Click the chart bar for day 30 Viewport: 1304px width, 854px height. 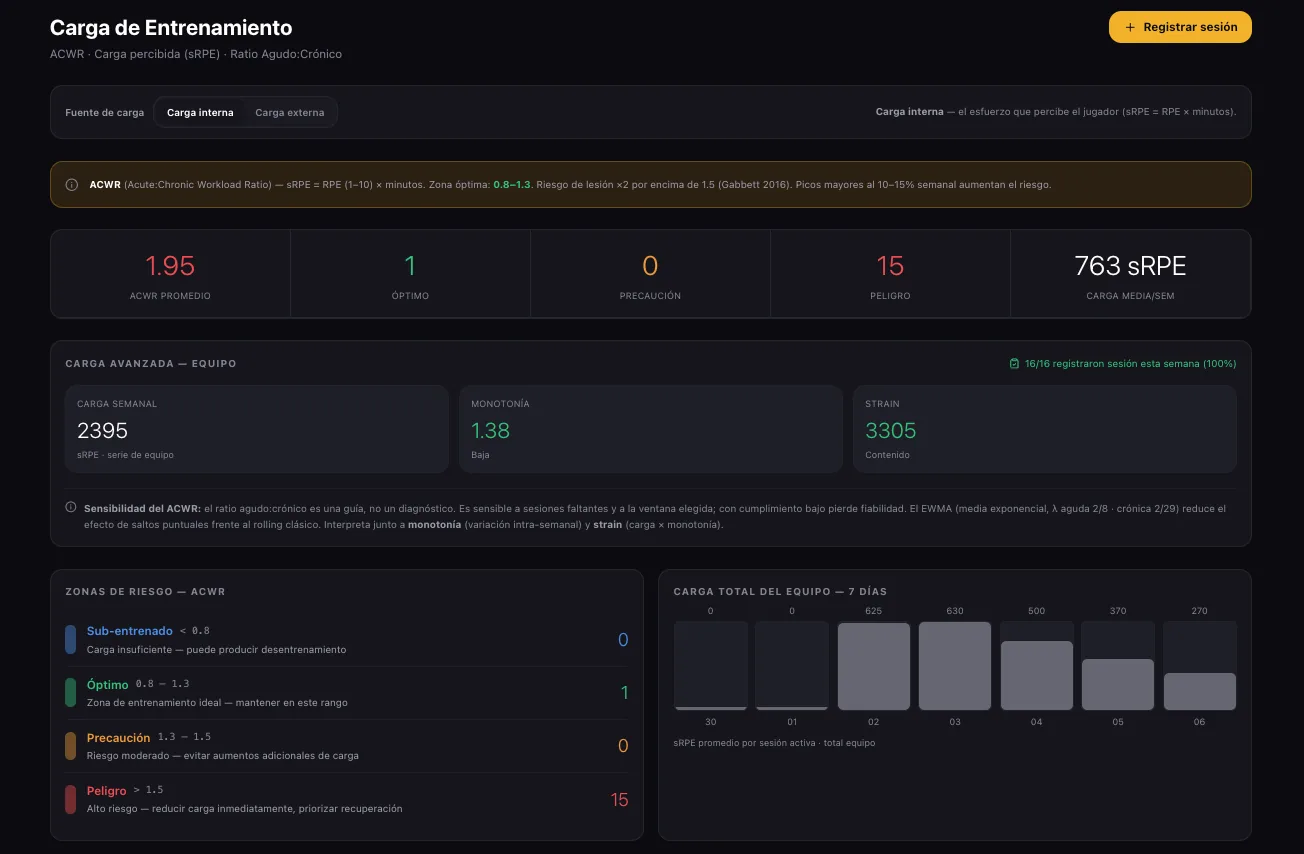click(711, 666)
